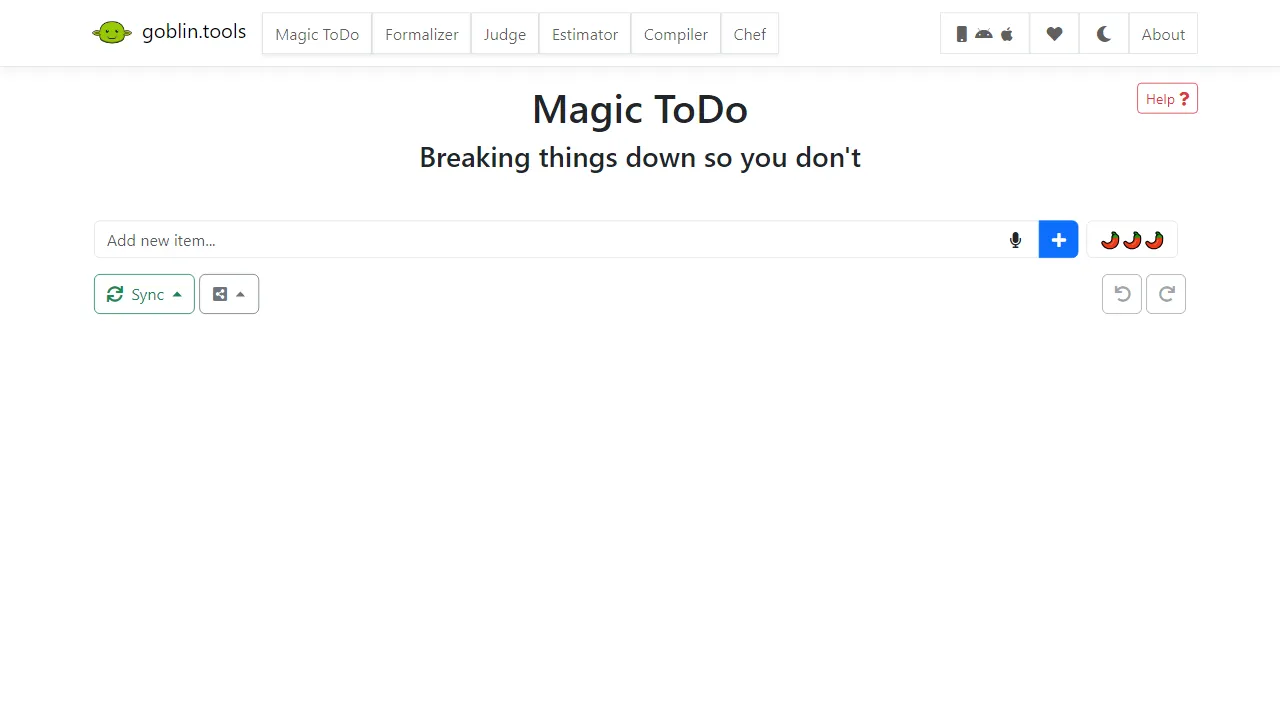Click the green goblin logo icon

click(x=112, y=33)
